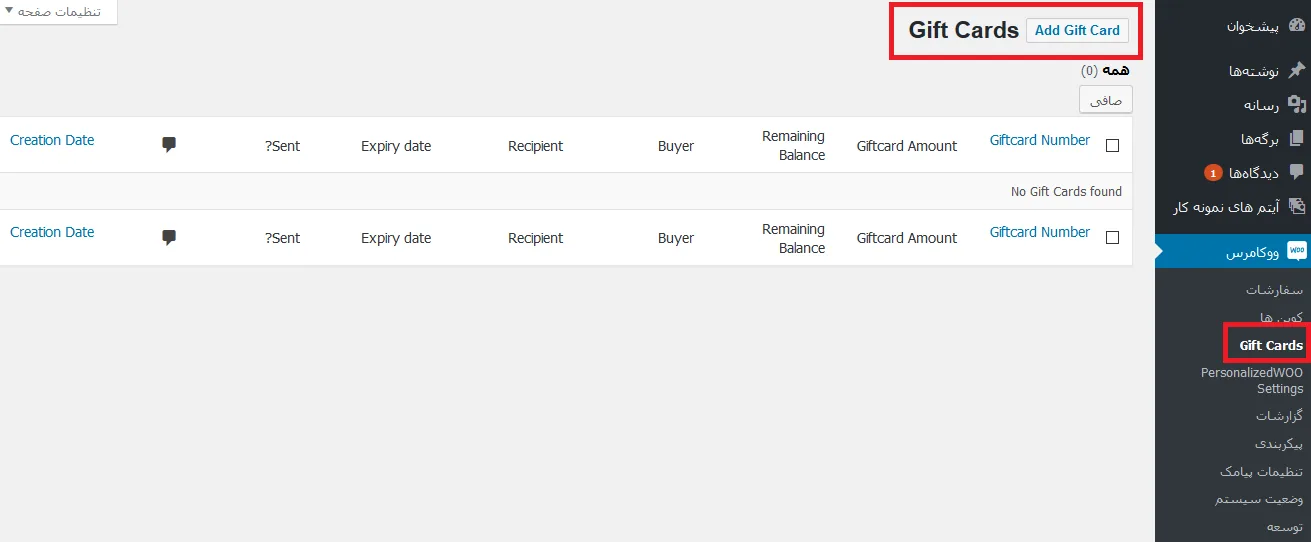Click the filter button below count
This screenshot has height=542, width=1311.
(x=1106, y=100)
